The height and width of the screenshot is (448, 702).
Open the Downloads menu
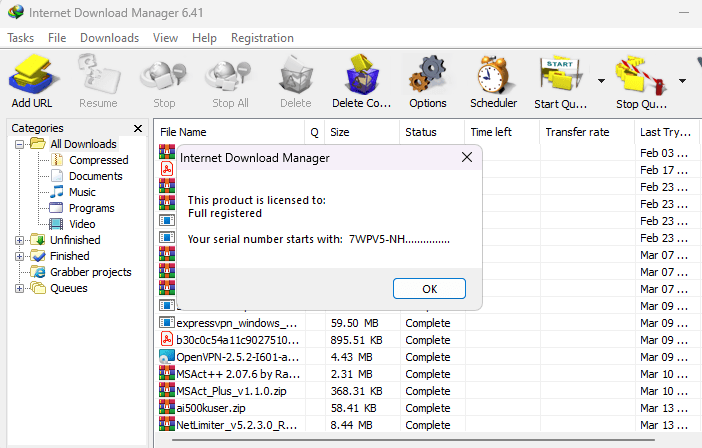[109, 38]
